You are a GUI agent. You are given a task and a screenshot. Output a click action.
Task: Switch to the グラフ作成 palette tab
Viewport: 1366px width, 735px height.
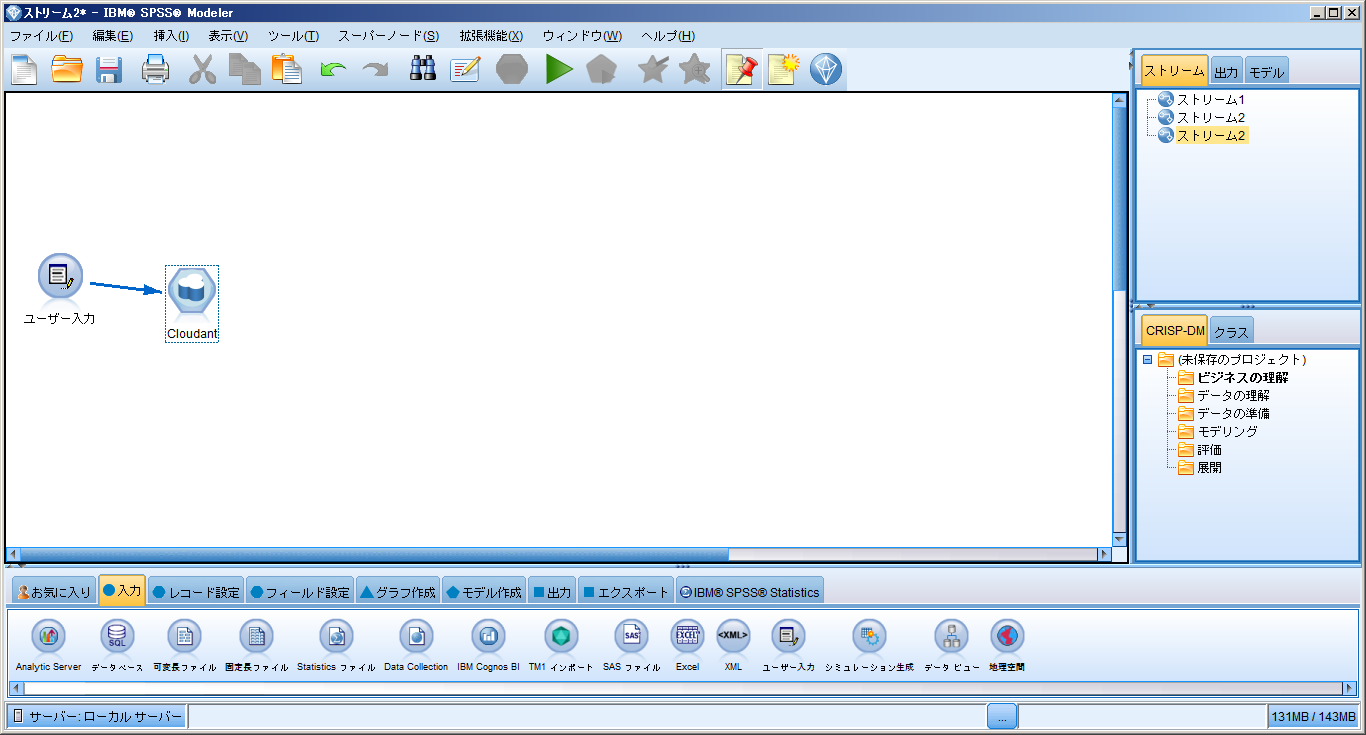398,592
